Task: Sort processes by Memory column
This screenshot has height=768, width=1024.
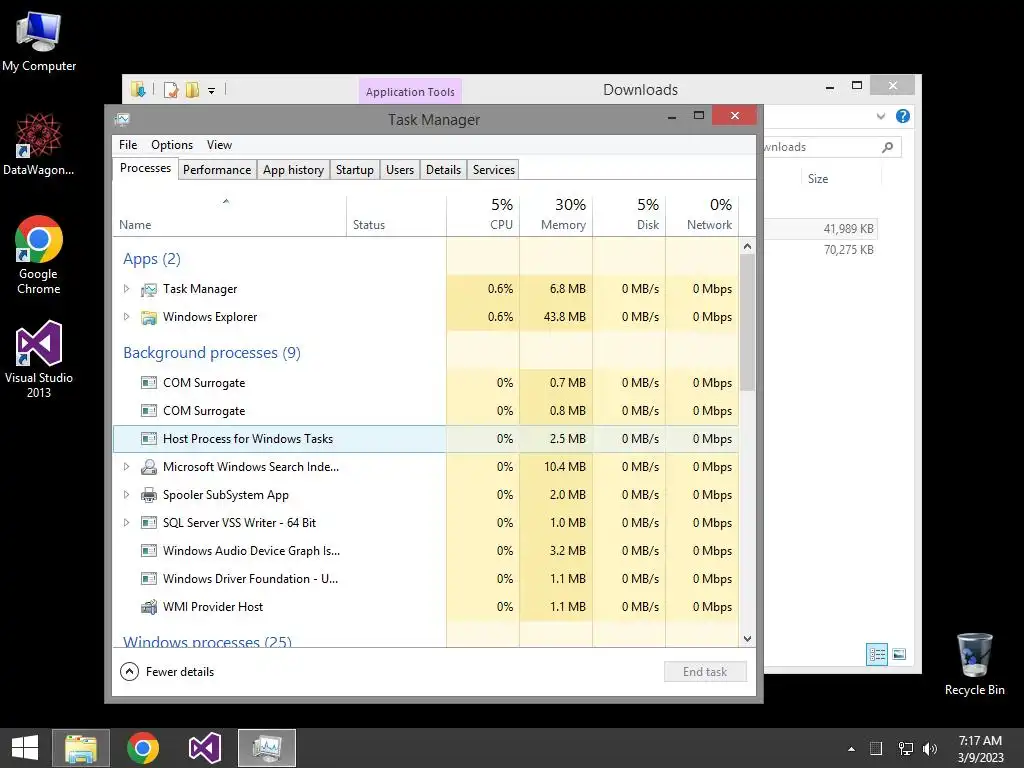Action: pos(556,215)
